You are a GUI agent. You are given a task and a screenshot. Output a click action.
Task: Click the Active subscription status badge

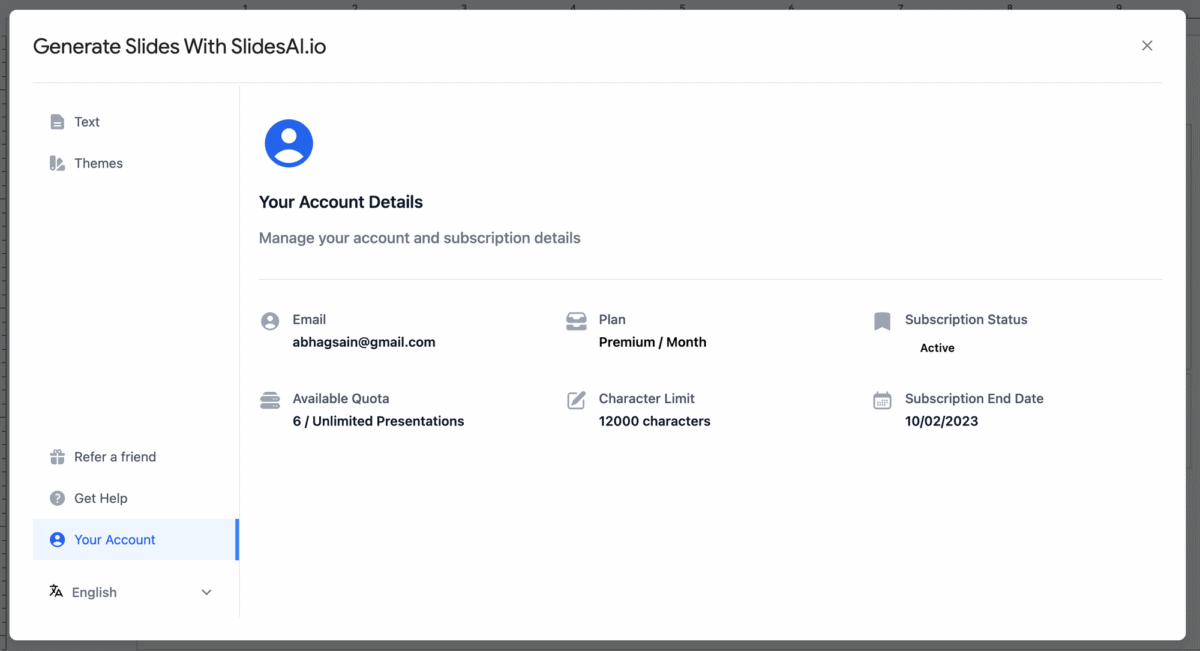[x=937, y=348]
